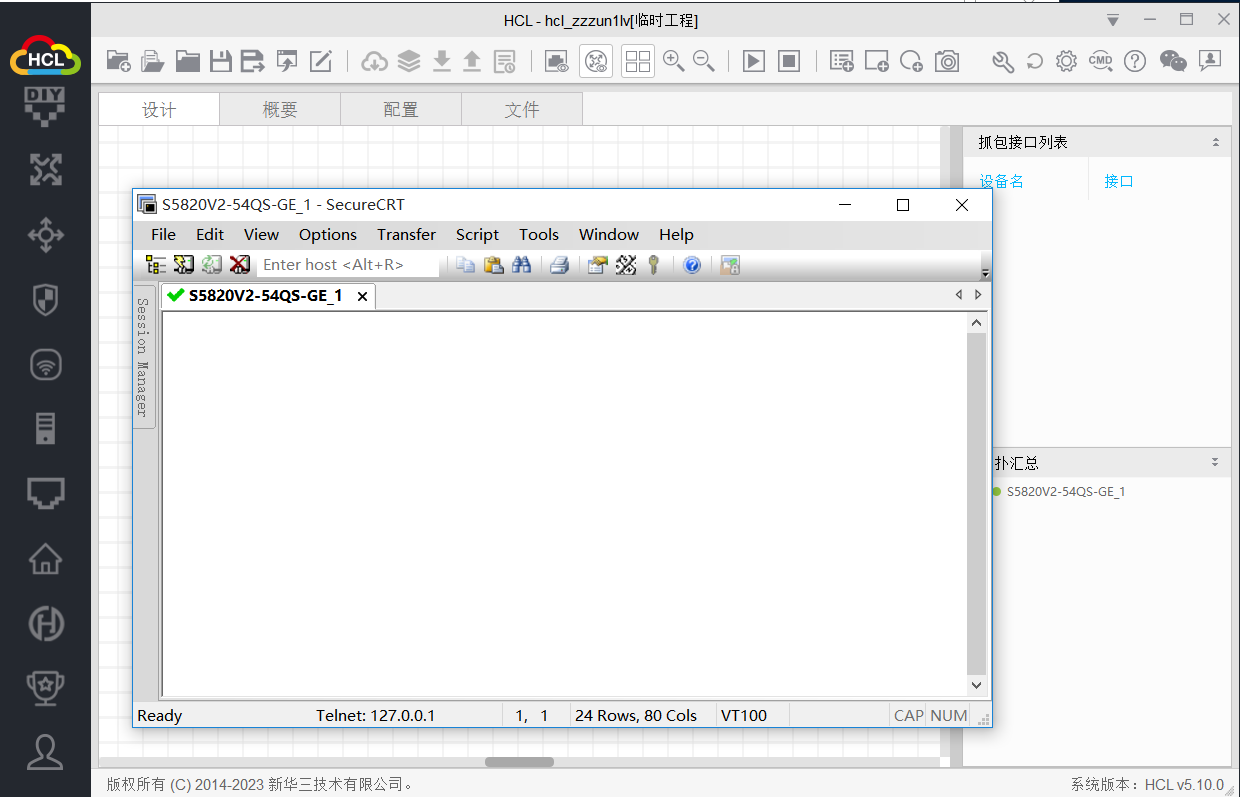Click the cloud download icon
The width and height of the screenshot is (1240, 797).
pos(374,61)
